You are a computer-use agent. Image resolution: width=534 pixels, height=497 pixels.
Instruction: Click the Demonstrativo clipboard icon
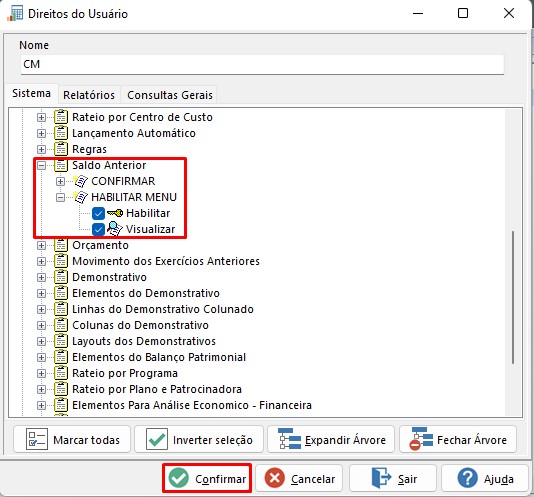[x=61, y=277]
